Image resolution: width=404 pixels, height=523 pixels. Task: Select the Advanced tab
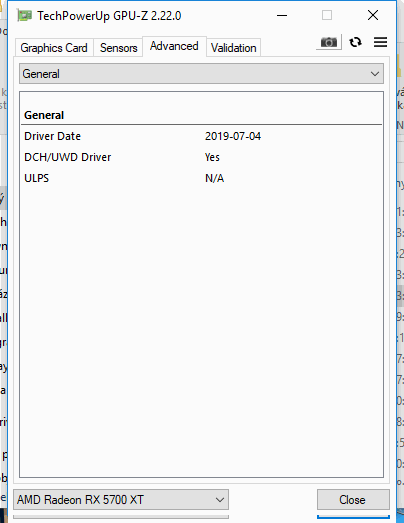[x=174, y=46]
